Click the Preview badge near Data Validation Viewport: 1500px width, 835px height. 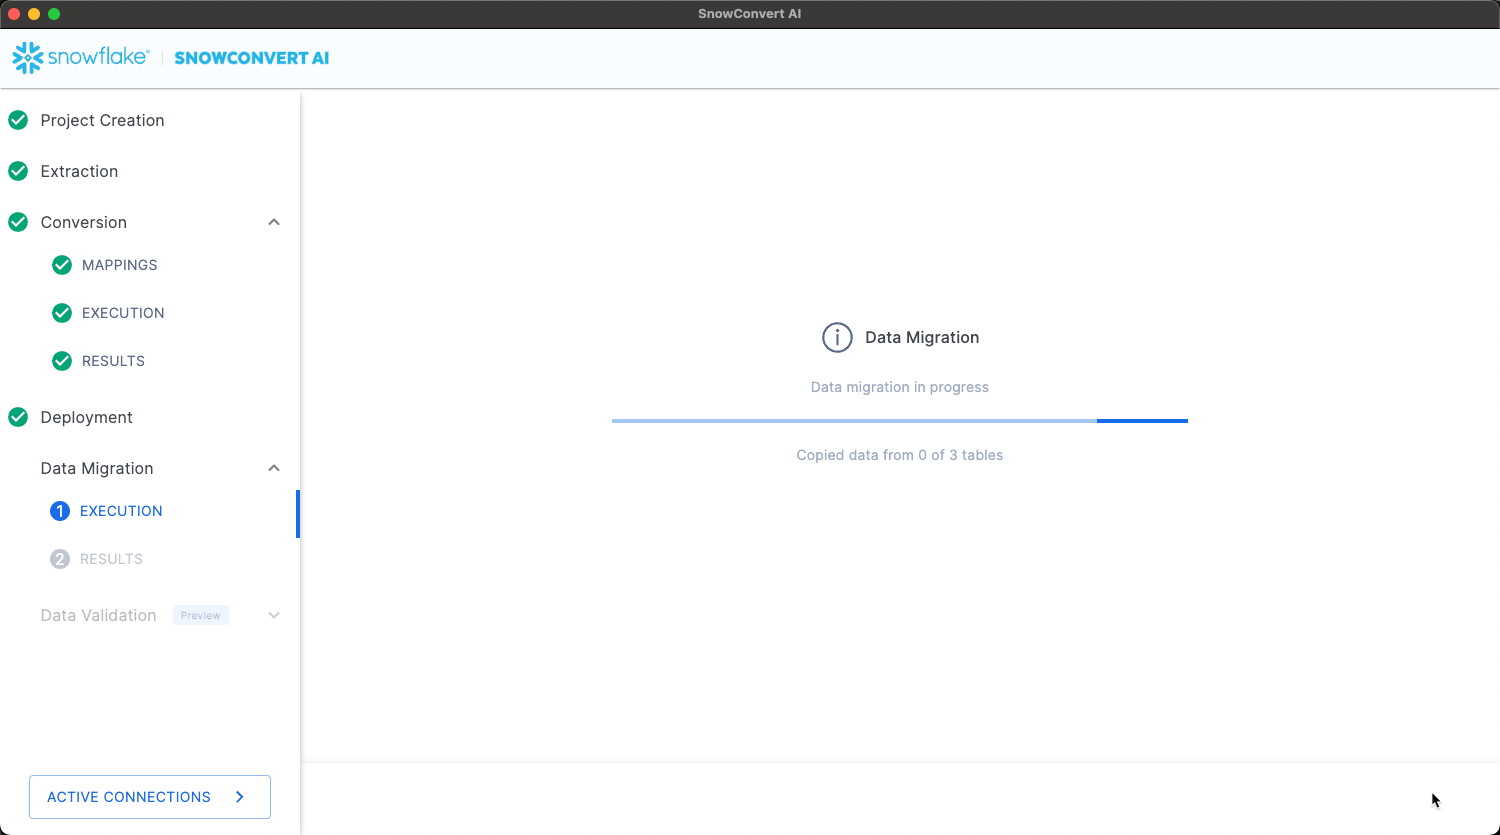click(201, 616)
